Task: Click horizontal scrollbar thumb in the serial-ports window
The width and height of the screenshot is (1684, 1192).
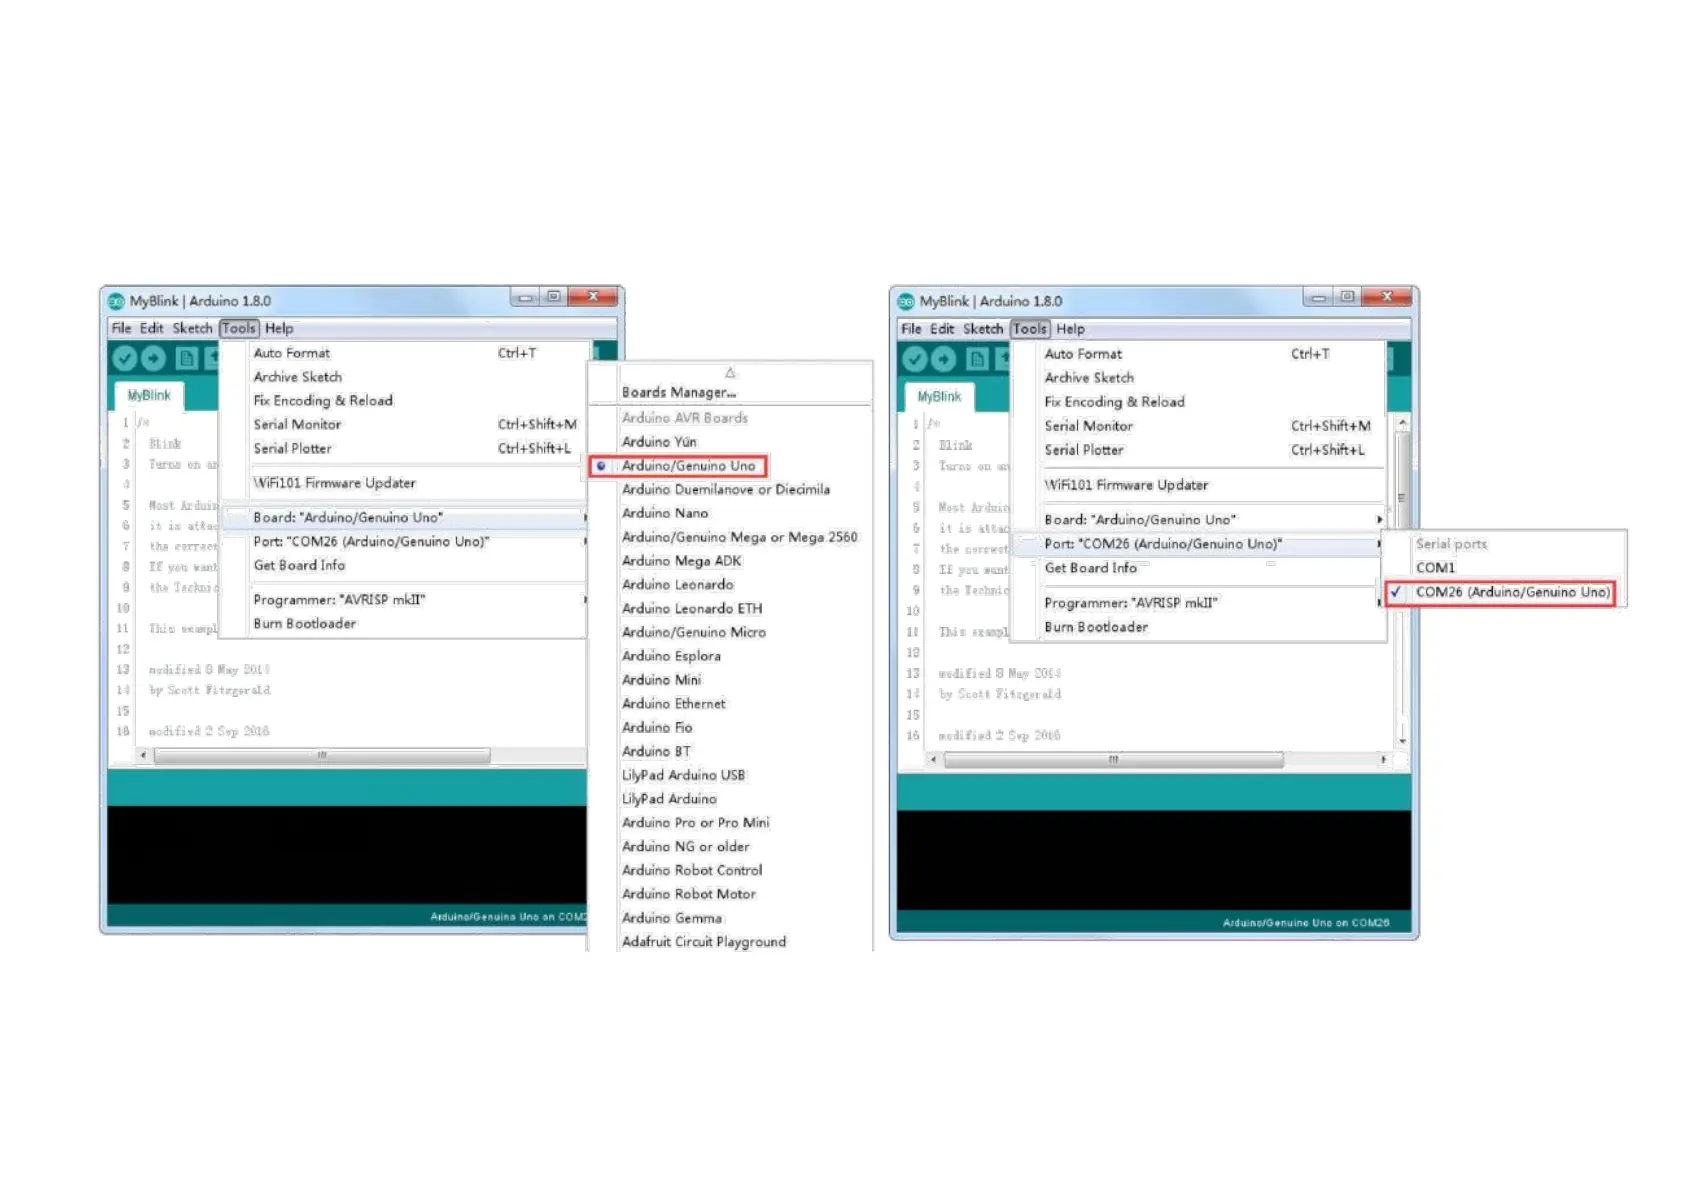Action: point(1114,760)
